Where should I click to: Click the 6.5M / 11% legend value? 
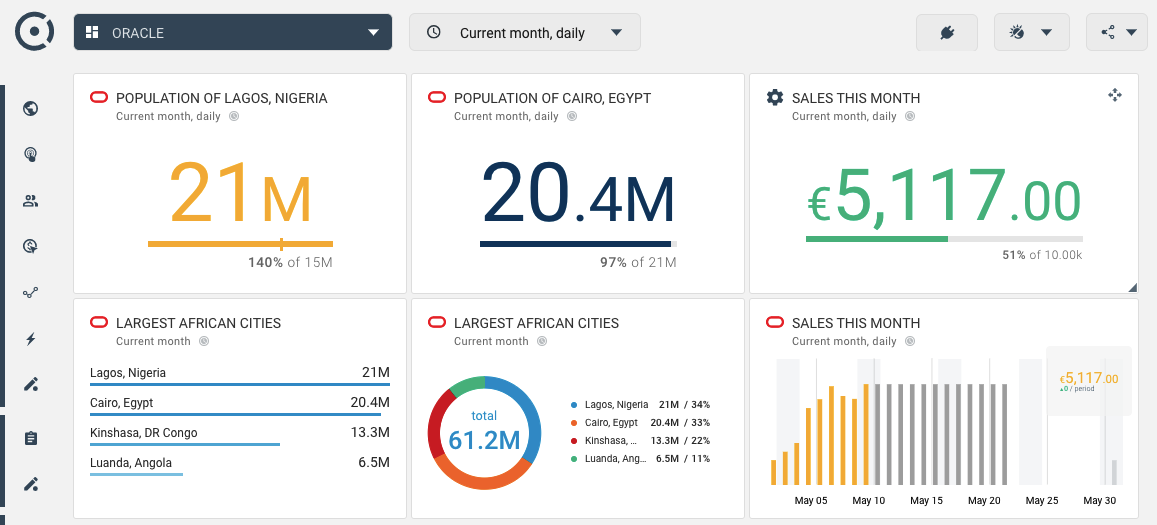point(683,459)
